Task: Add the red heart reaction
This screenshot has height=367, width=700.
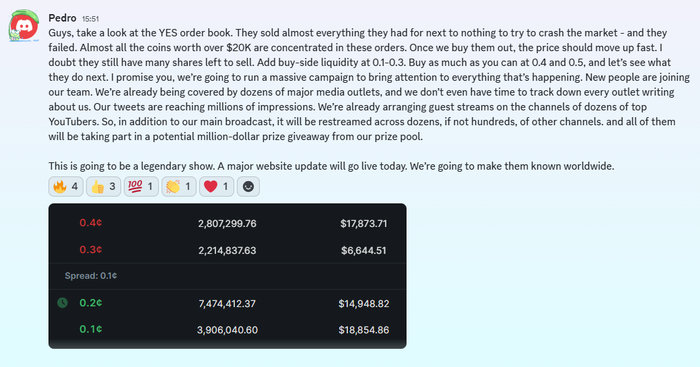Action: click(x=217, y=186)
